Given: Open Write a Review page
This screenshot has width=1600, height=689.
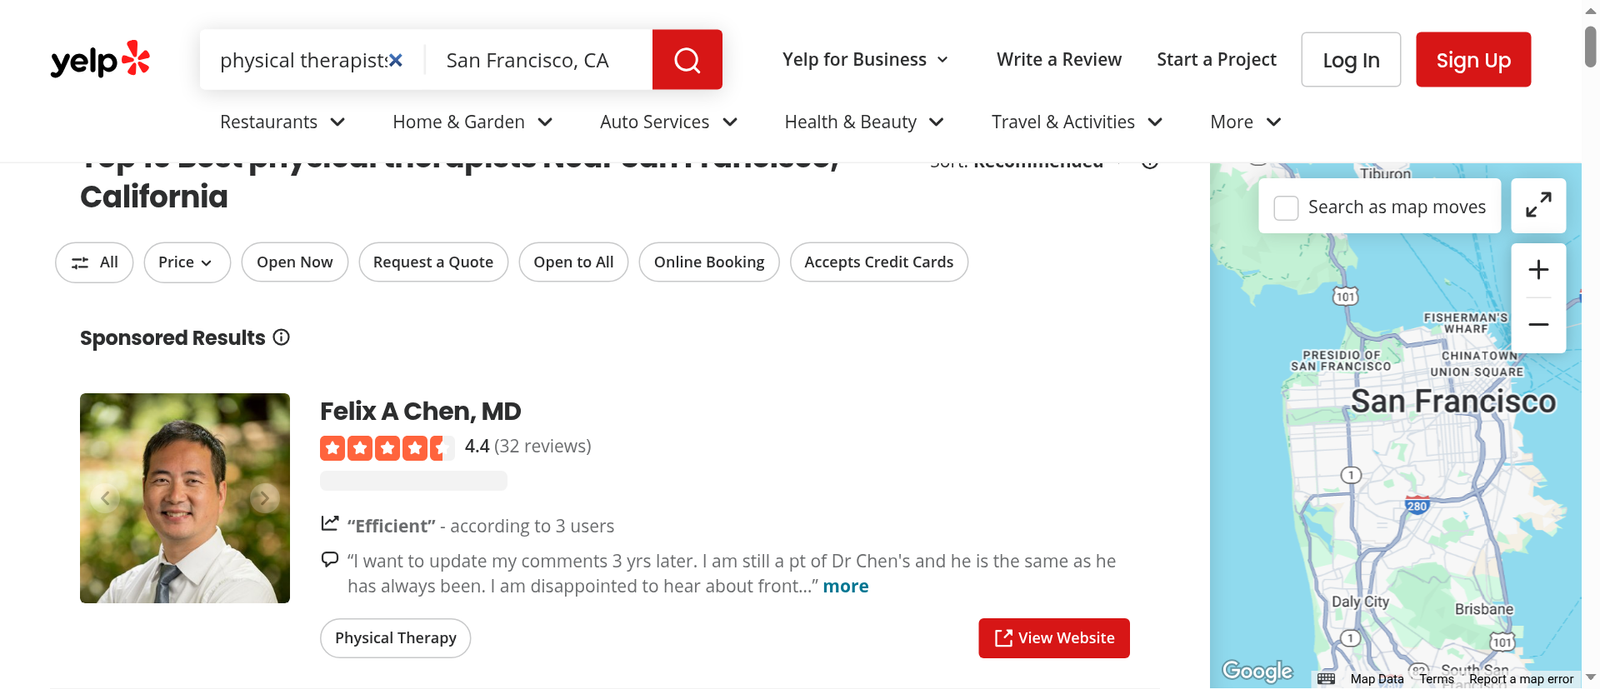Looking at the screenshot, I should pyautogui.click(x=1059, y=60).
